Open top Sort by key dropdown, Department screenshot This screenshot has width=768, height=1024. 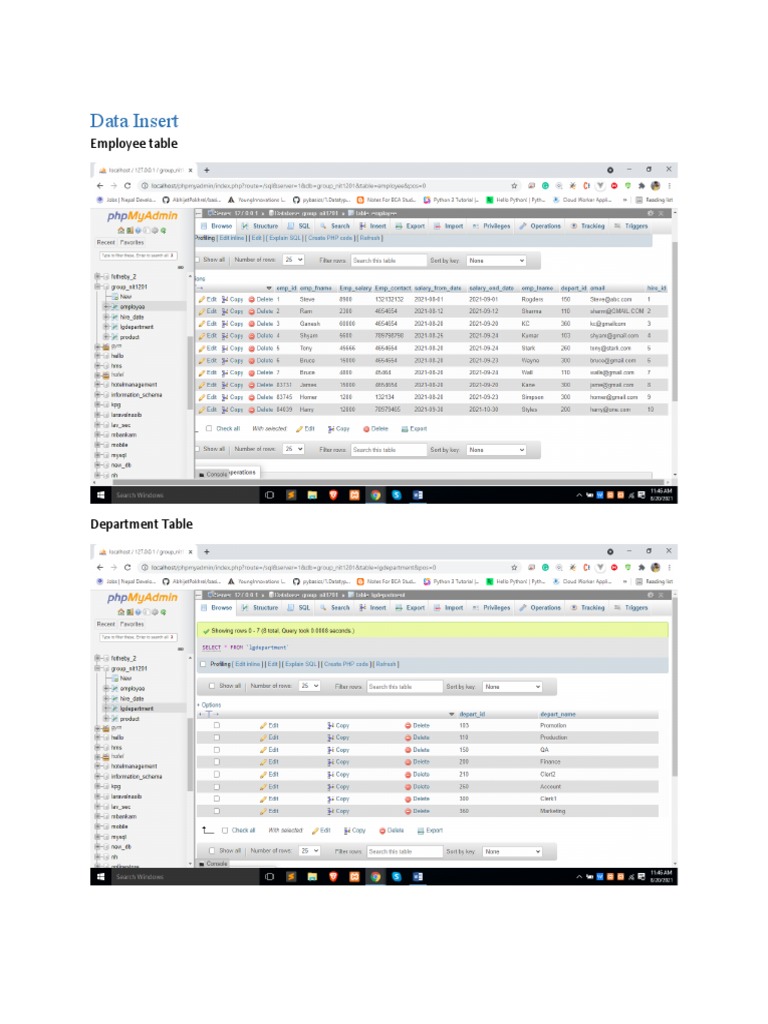tap(513, 687)
